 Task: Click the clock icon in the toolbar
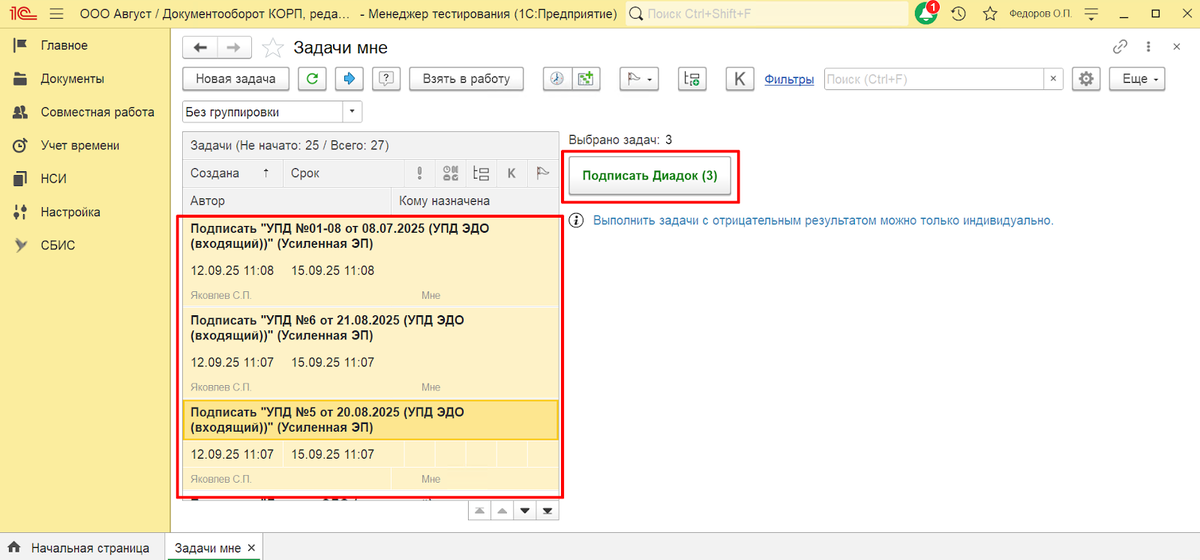(556, 79)
